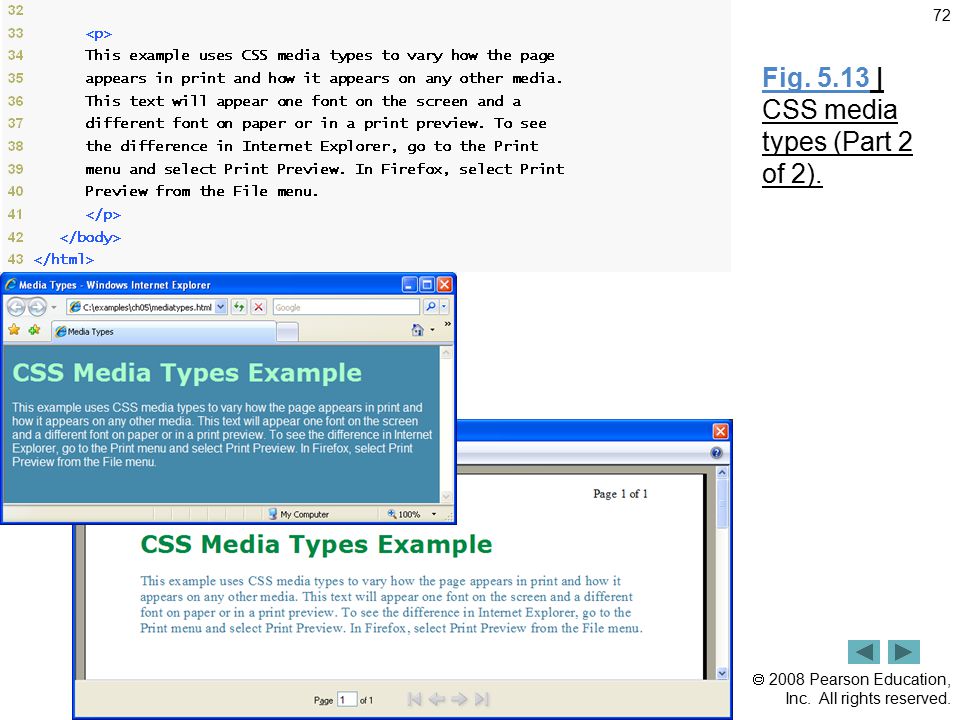Image resolution: width=960 pixels, height=720 pixels.
Task: Open the recent pages dropdown beside Forward
Action: pyautogui.click(x=54, y=307)
